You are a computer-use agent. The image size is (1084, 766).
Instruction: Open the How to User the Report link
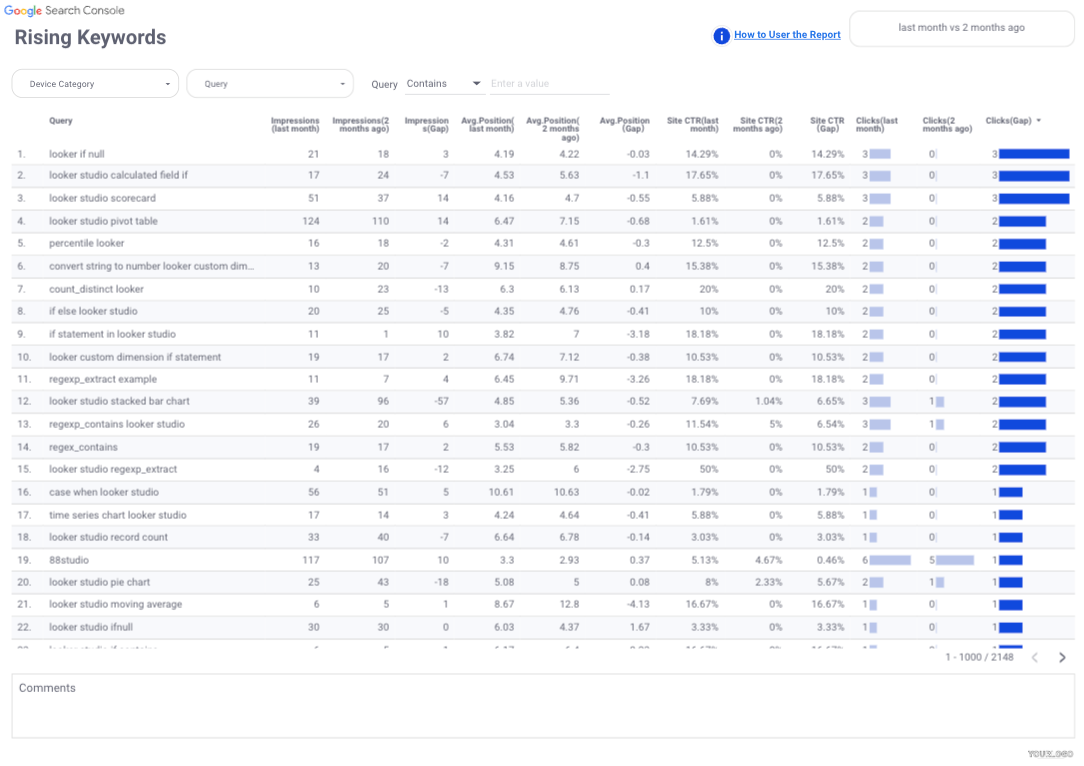click(x=787, y=35)
